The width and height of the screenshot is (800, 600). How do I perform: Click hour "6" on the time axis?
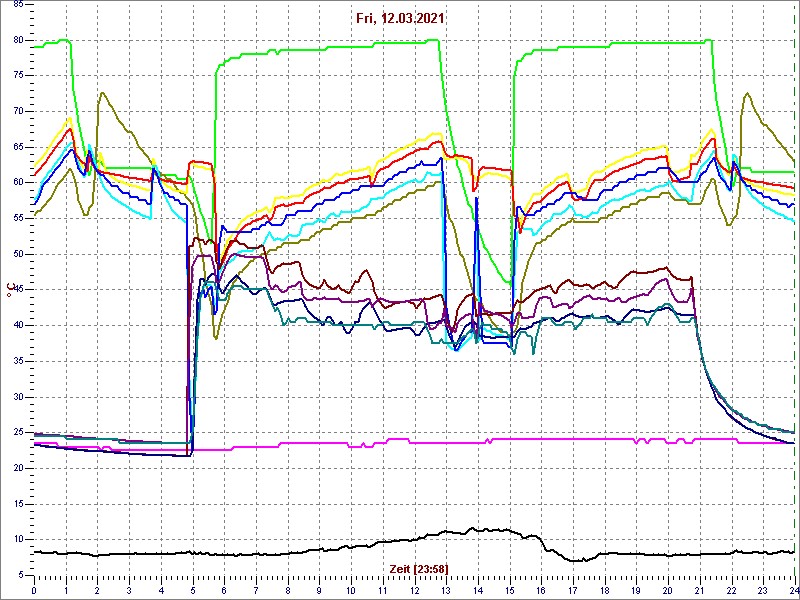point(224,590)
